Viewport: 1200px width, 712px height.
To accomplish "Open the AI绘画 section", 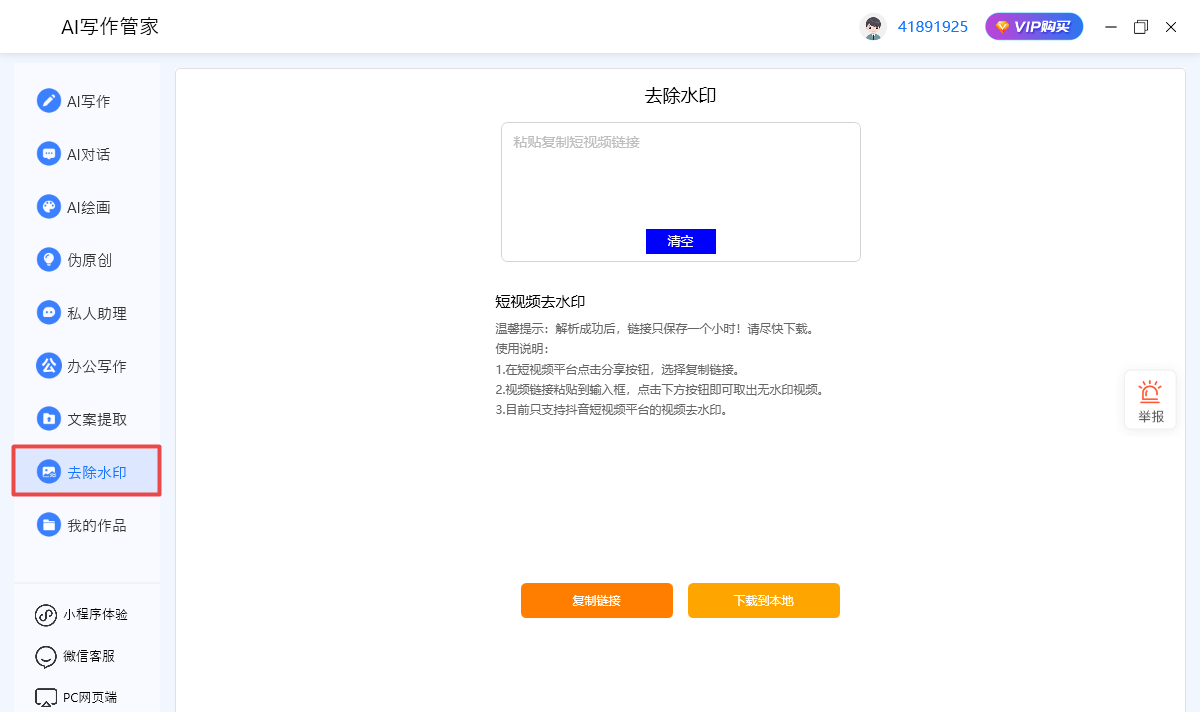I will click(87, 207).
